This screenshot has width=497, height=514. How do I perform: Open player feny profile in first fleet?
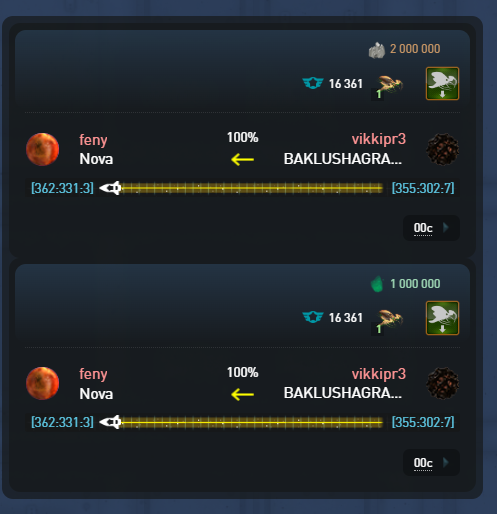click(x=93, y=140)
